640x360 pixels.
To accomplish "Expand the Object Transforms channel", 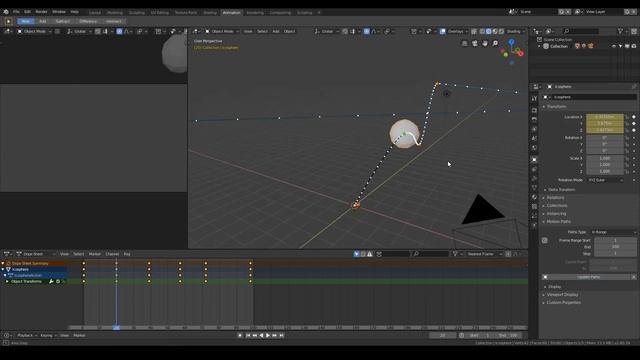I will click(7, 282).
